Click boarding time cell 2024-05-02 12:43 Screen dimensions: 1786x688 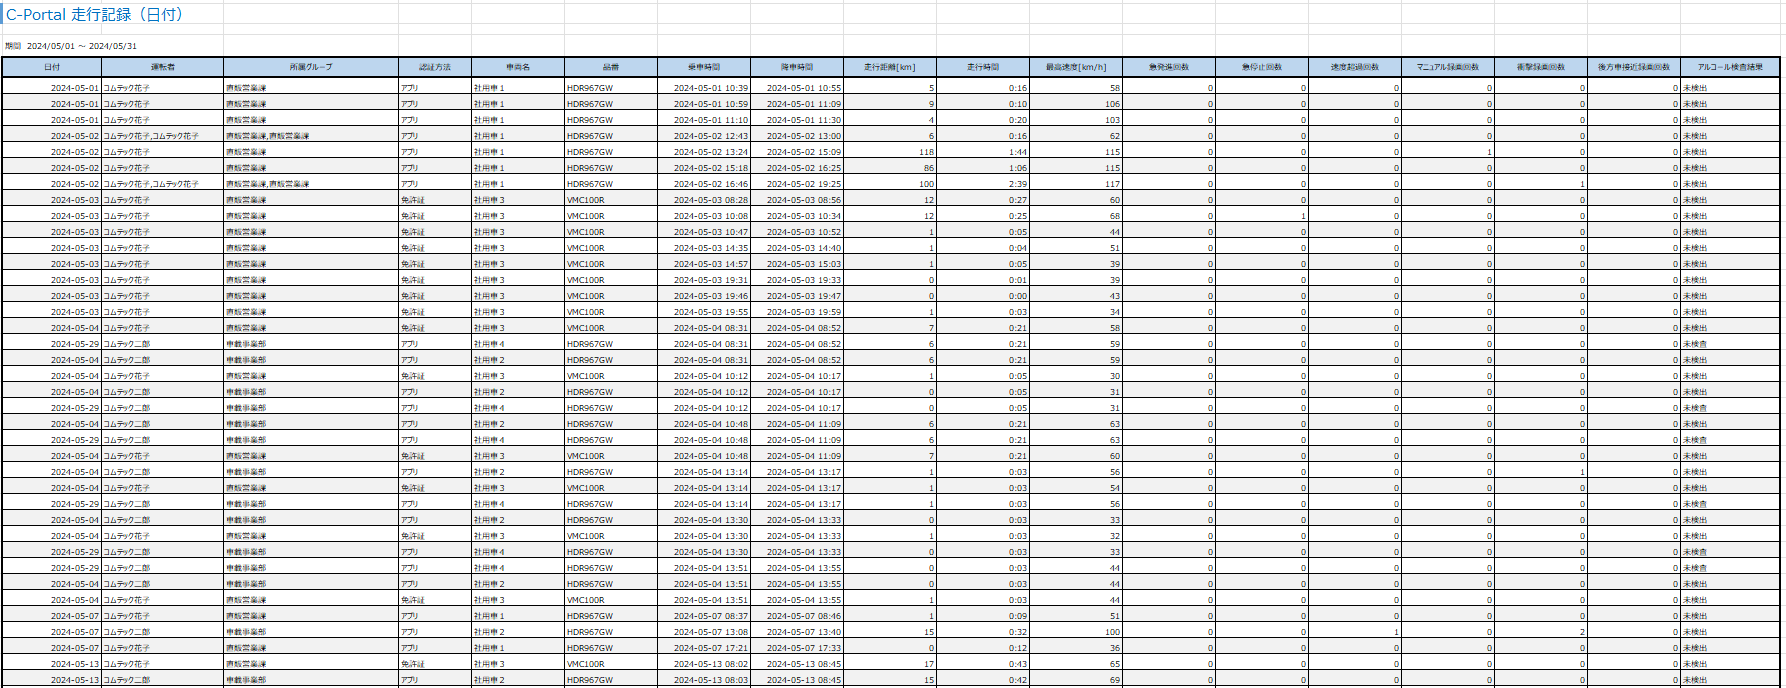704,136
